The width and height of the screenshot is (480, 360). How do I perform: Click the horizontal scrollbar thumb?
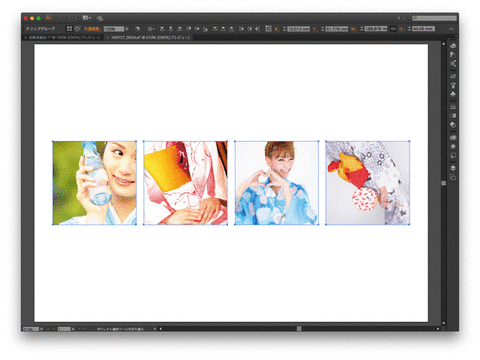(299, 329)
